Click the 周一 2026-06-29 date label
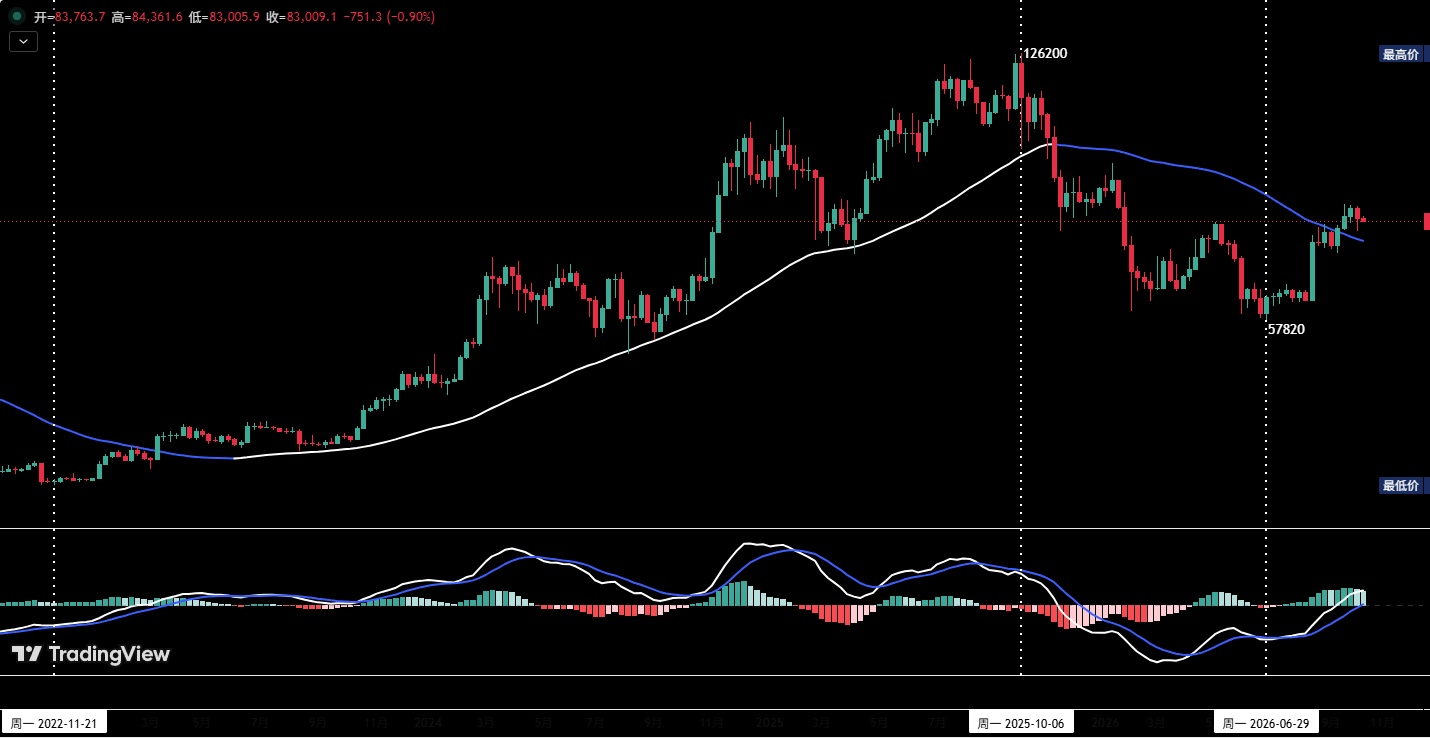 [x=1267, y=722]
